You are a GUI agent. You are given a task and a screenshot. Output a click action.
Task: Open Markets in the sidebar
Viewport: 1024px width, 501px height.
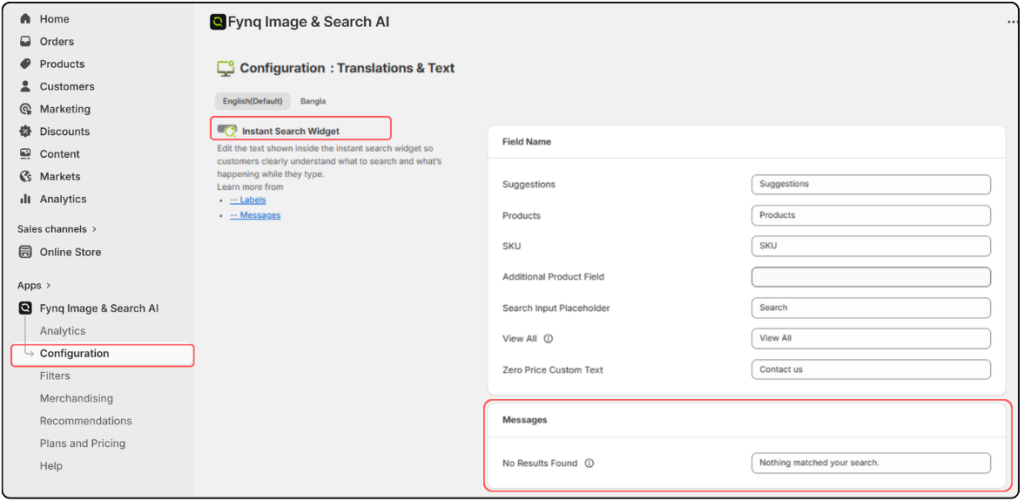(60, 176)
